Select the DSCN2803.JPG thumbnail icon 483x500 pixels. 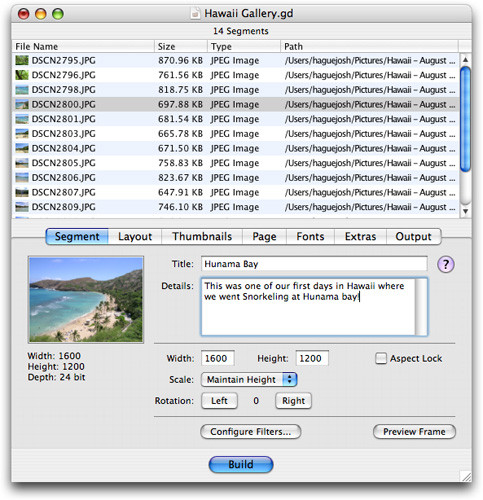click(x=22, y=134)
